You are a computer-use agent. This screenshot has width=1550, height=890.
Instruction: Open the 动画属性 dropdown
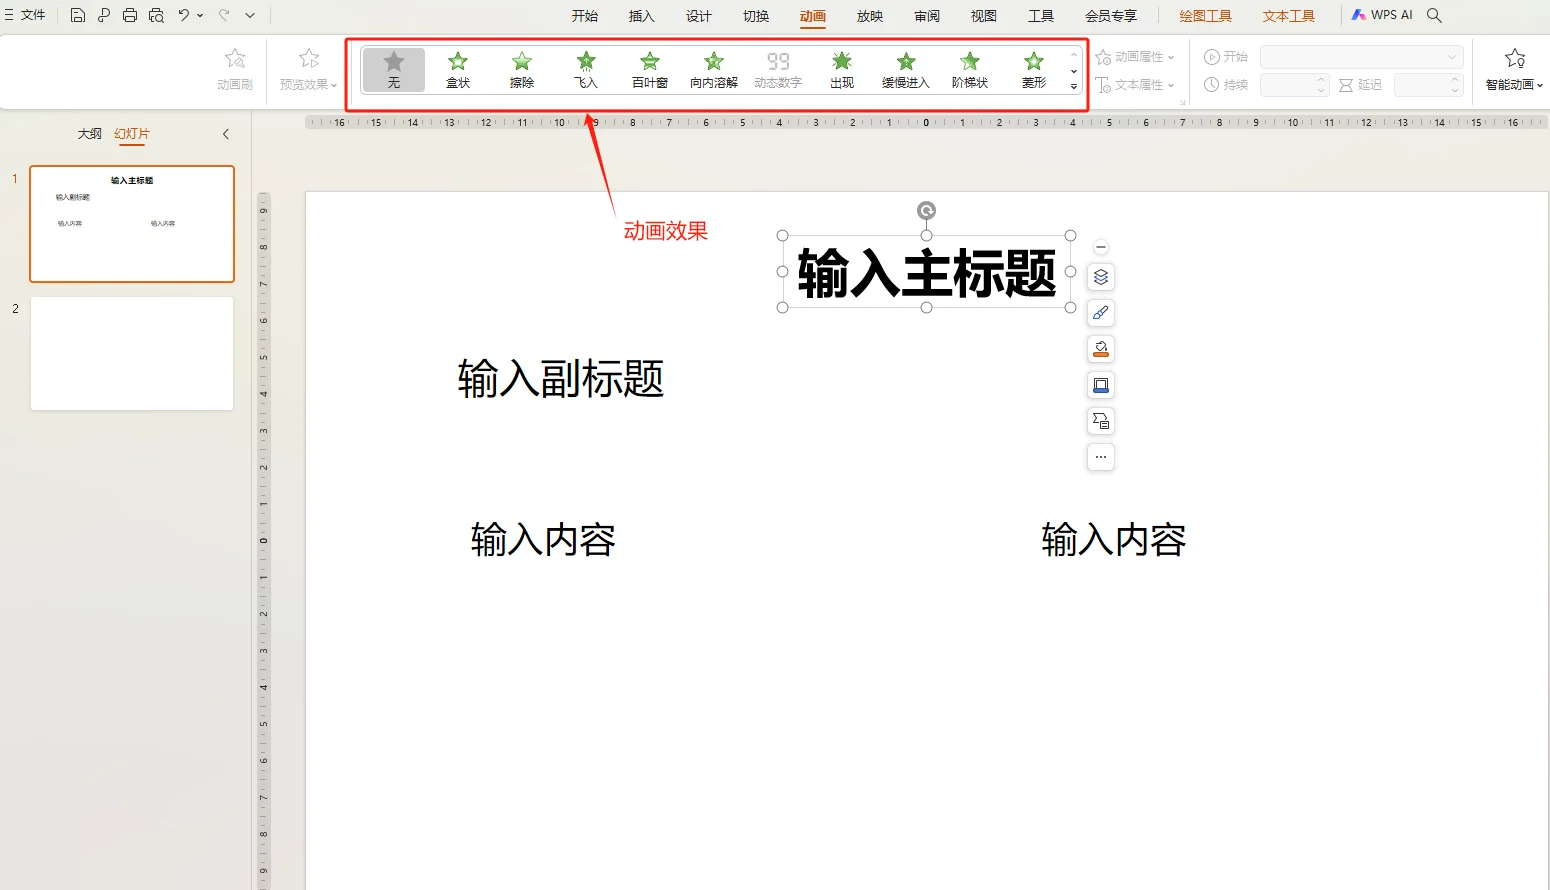pyautogui.click(x=1136, y=56)
